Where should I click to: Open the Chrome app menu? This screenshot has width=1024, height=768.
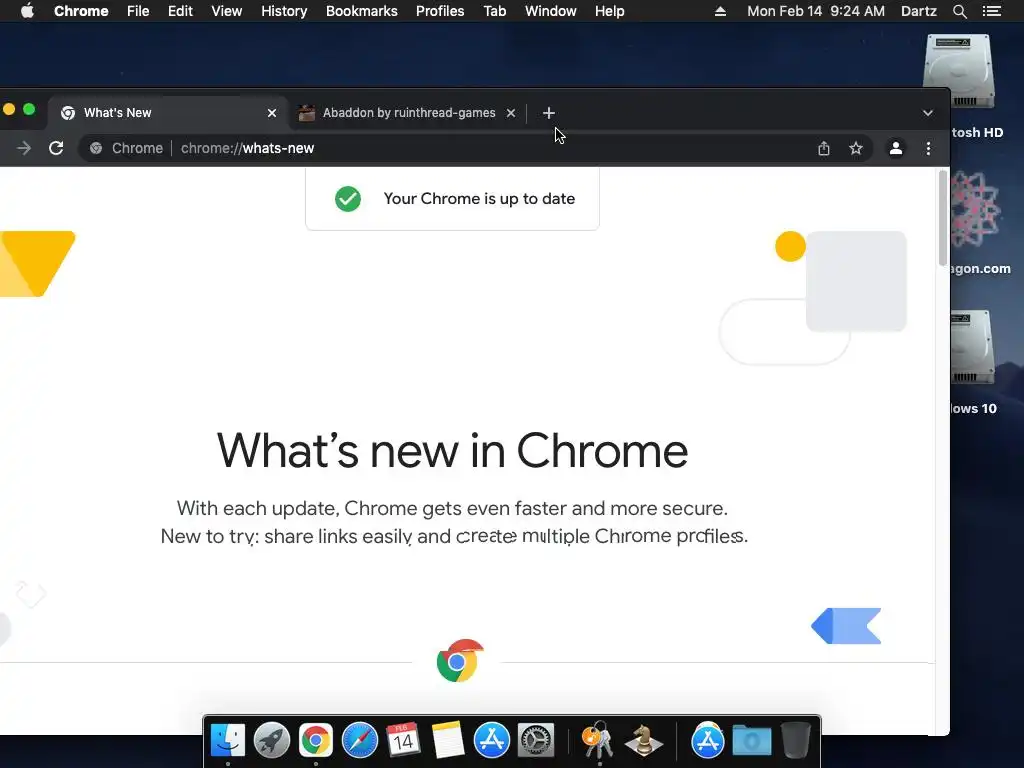tap(81, 11)
